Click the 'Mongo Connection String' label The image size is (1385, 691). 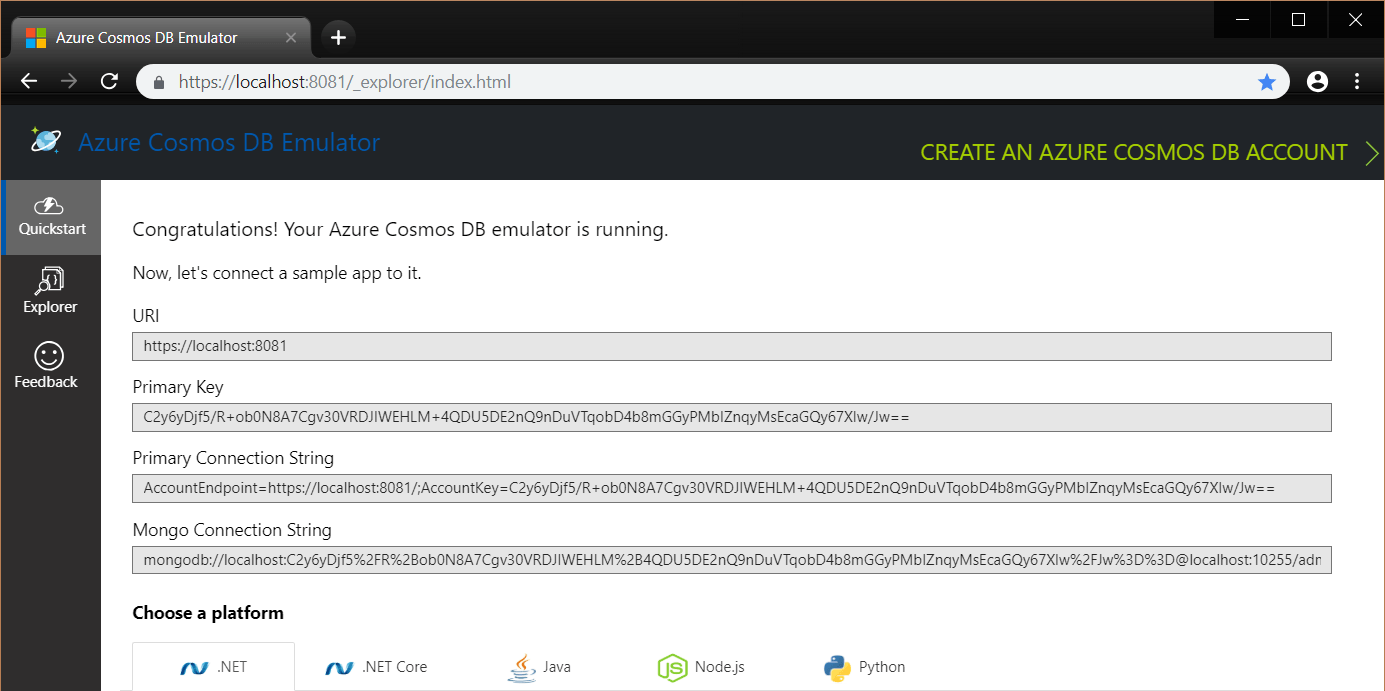tap(232, 530)
